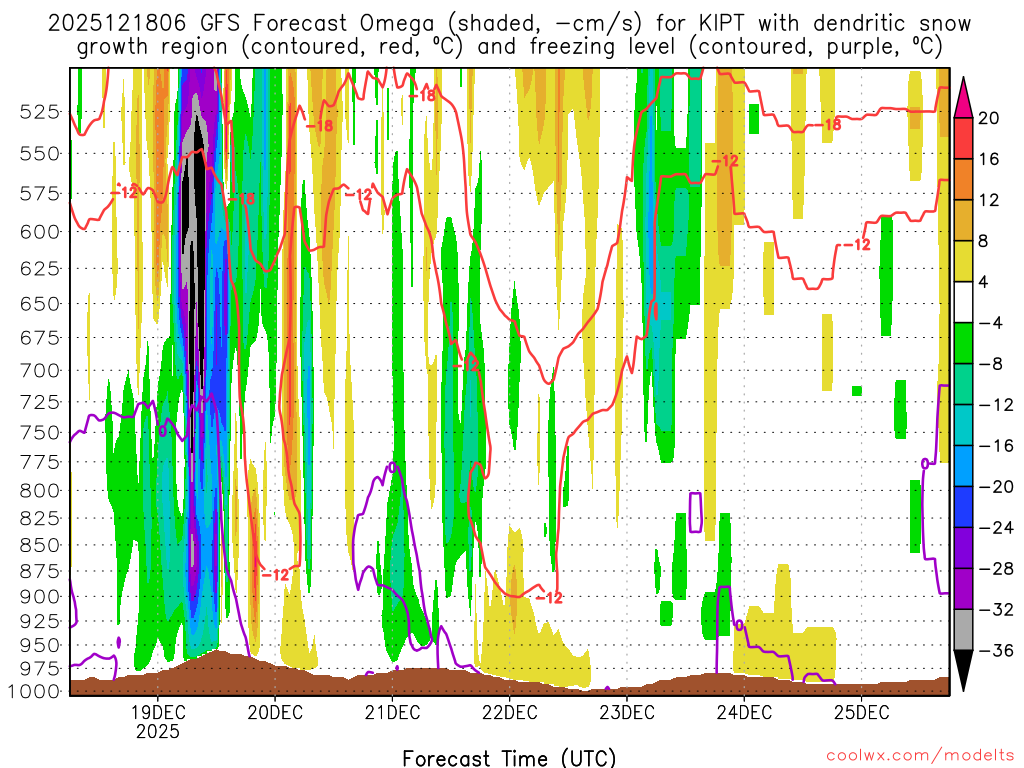This screenshot has width=1024, height=768.
Task: Select the 25DEC x-axis label
Action: 861,712
